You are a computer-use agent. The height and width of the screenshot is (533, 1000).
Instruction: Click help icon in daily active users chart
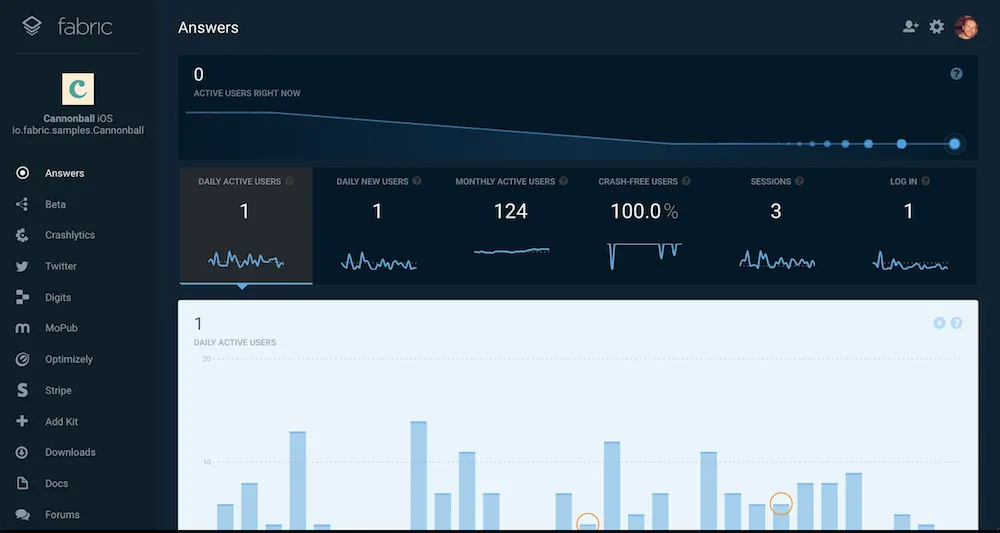tap(956, 323)
